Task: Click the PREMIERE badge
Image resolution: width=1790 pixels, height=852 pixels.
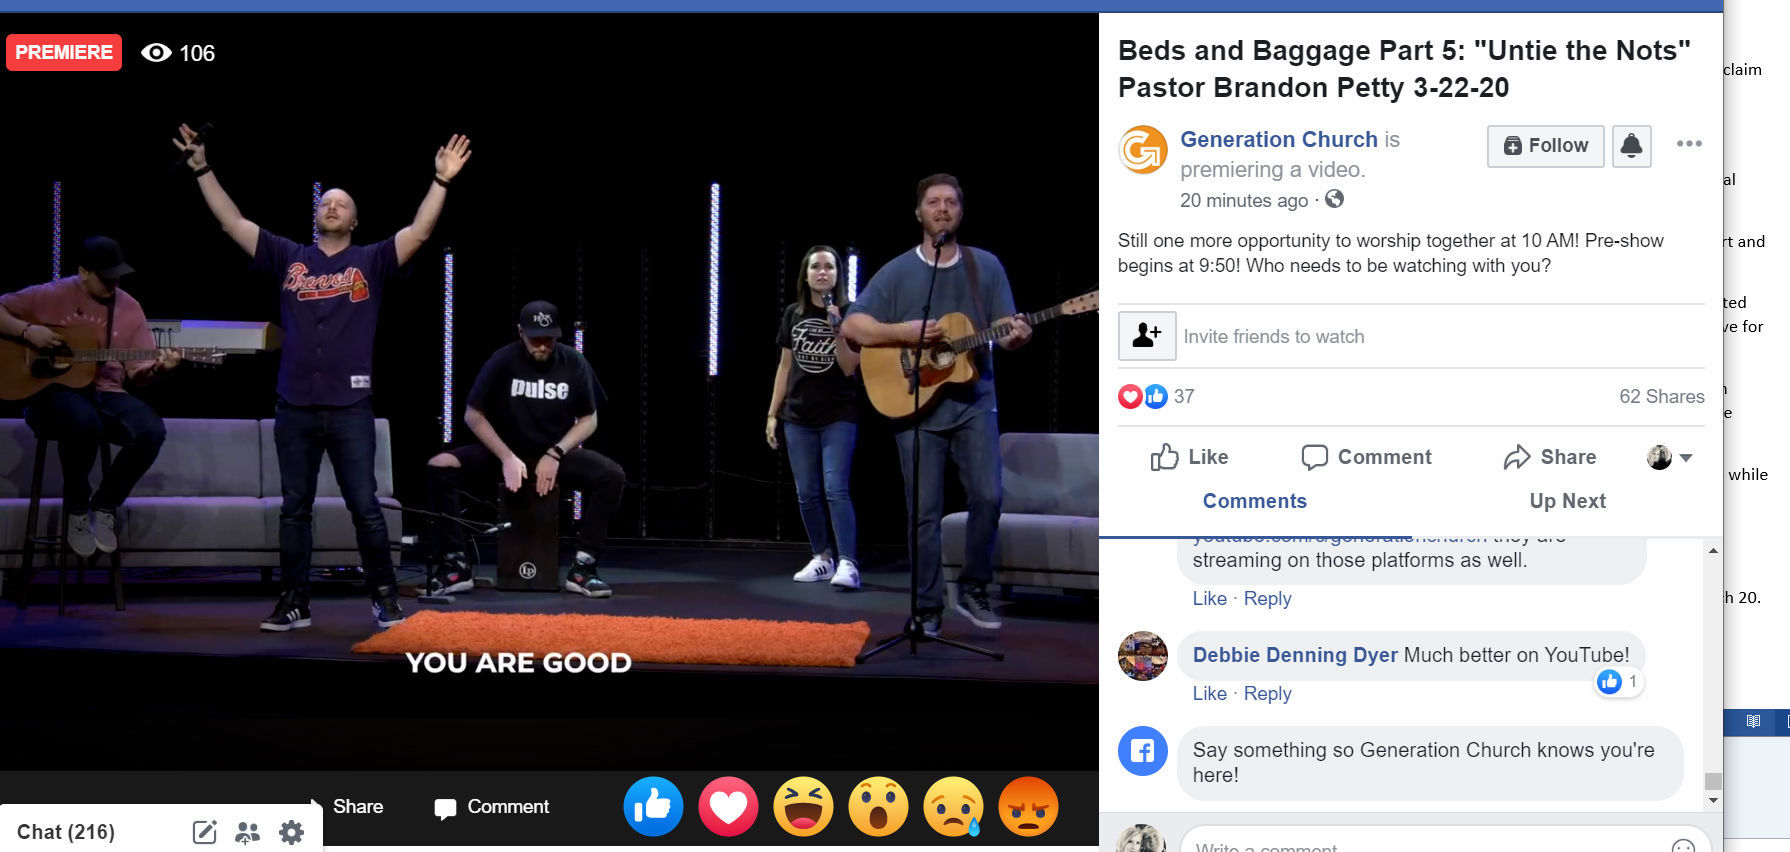Action: 64,52
